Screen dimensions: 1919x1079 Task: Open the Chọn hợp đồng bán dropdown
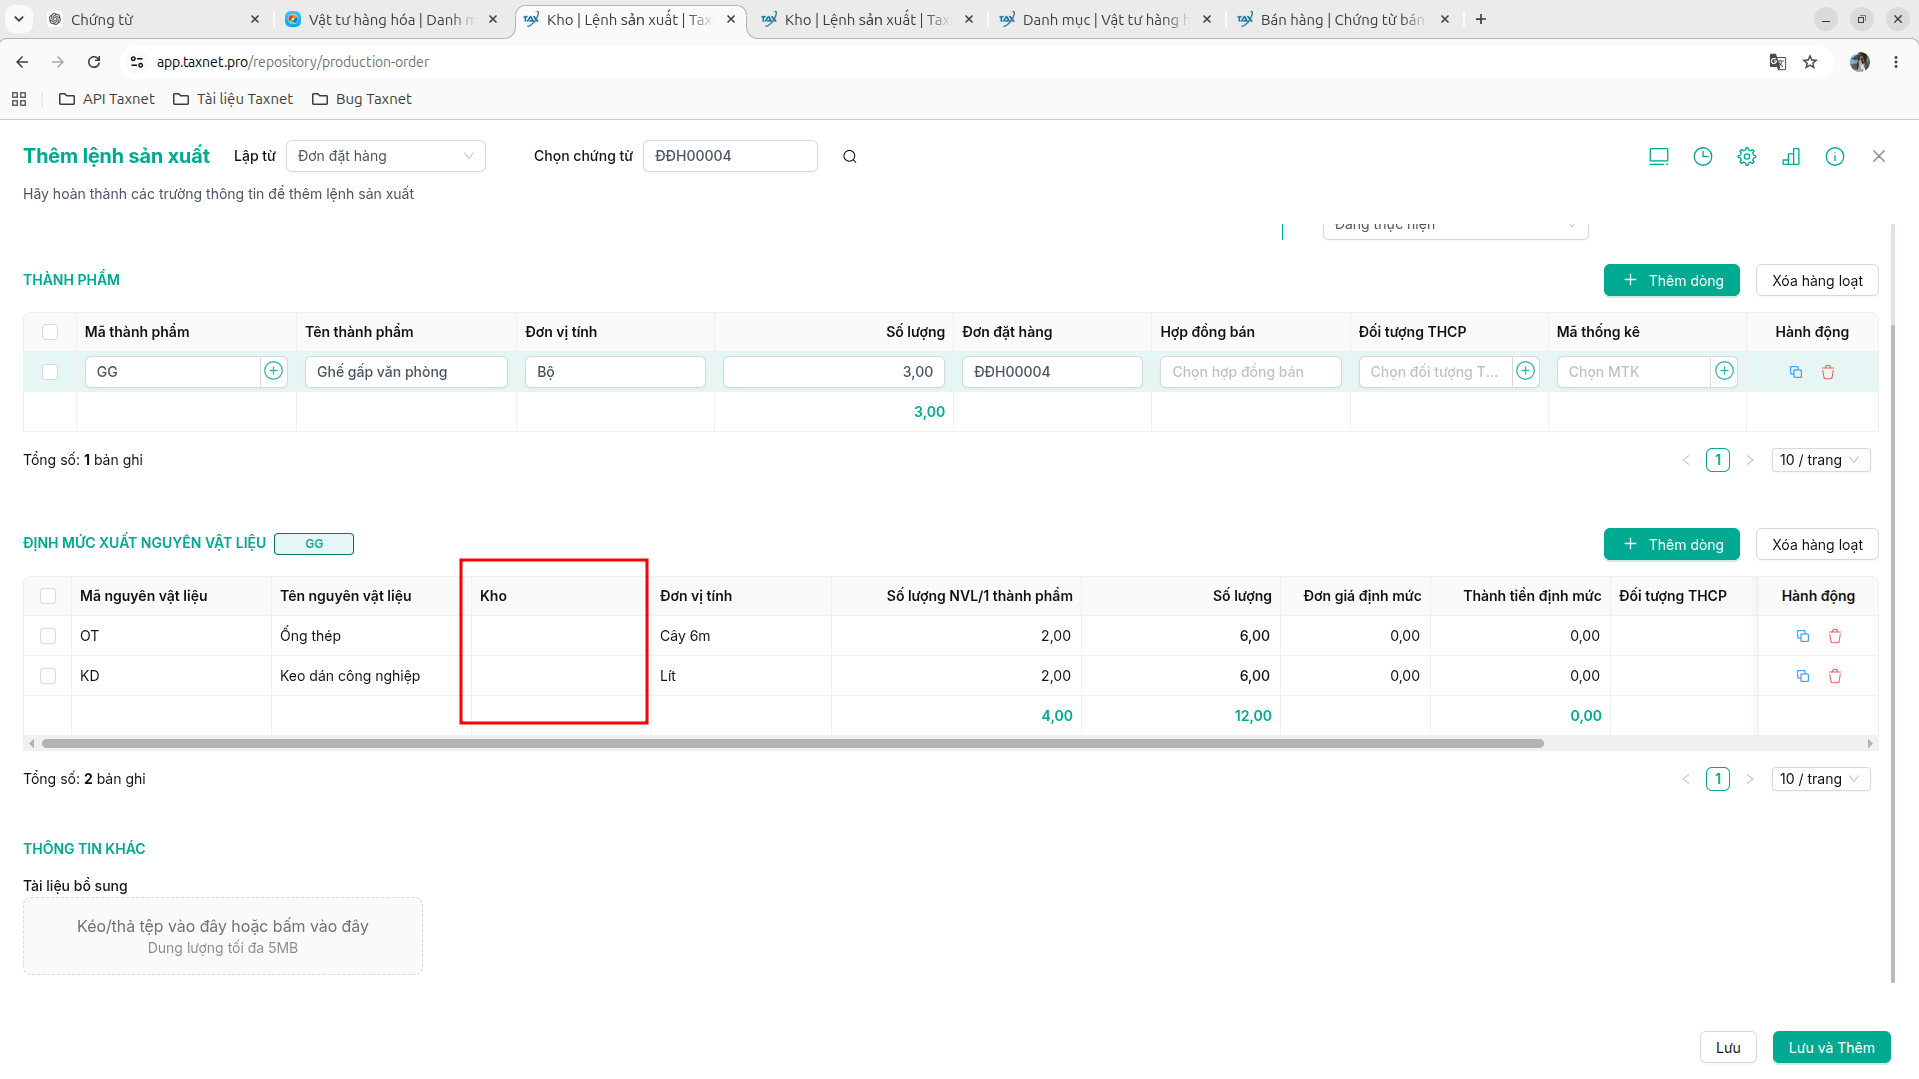click(1250, 372)
